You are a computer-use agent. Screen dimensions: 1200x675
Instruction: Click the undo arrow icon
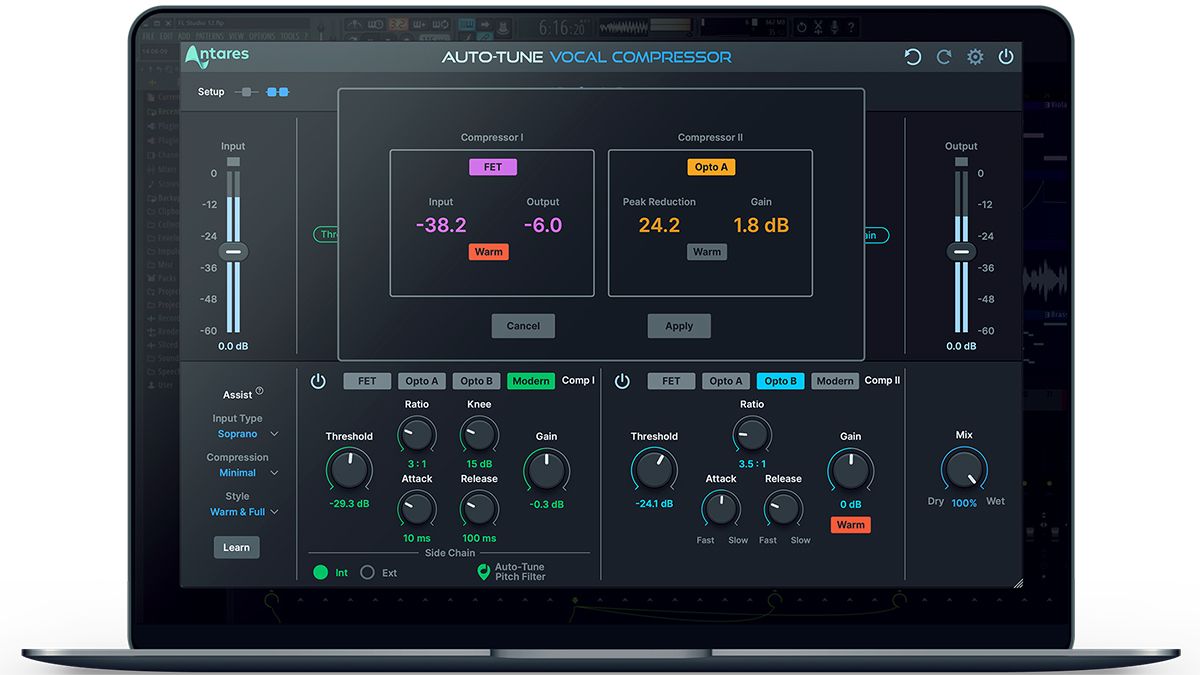coord(912,57)
